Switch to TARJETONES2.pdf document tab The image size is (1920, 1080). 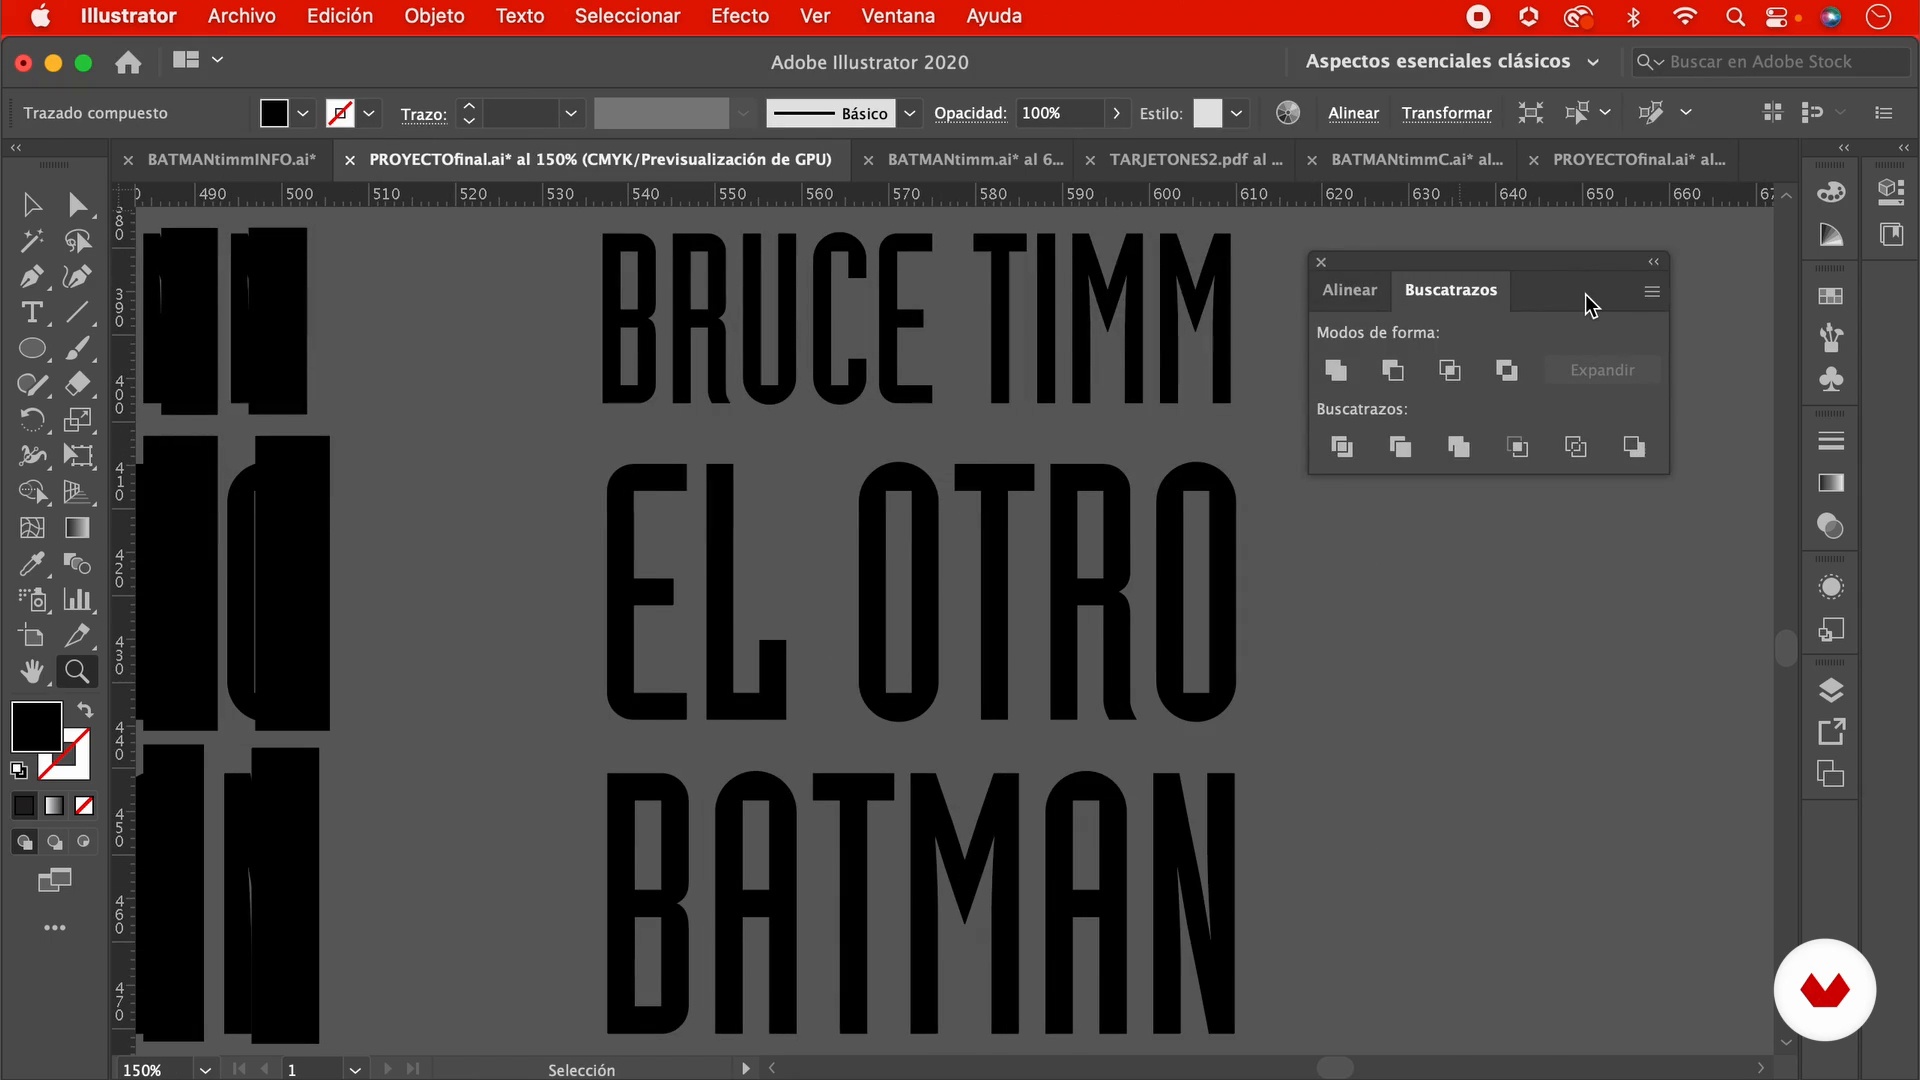tap(1196, 159)
